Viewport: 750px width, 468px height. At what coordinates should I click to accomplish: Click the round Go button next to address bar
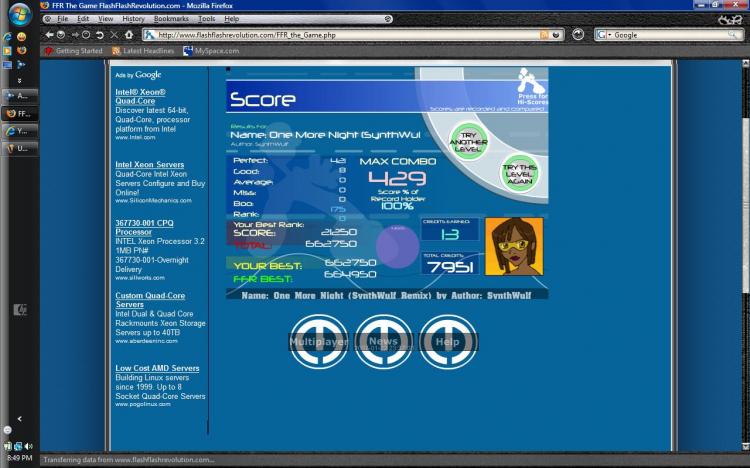578,34
